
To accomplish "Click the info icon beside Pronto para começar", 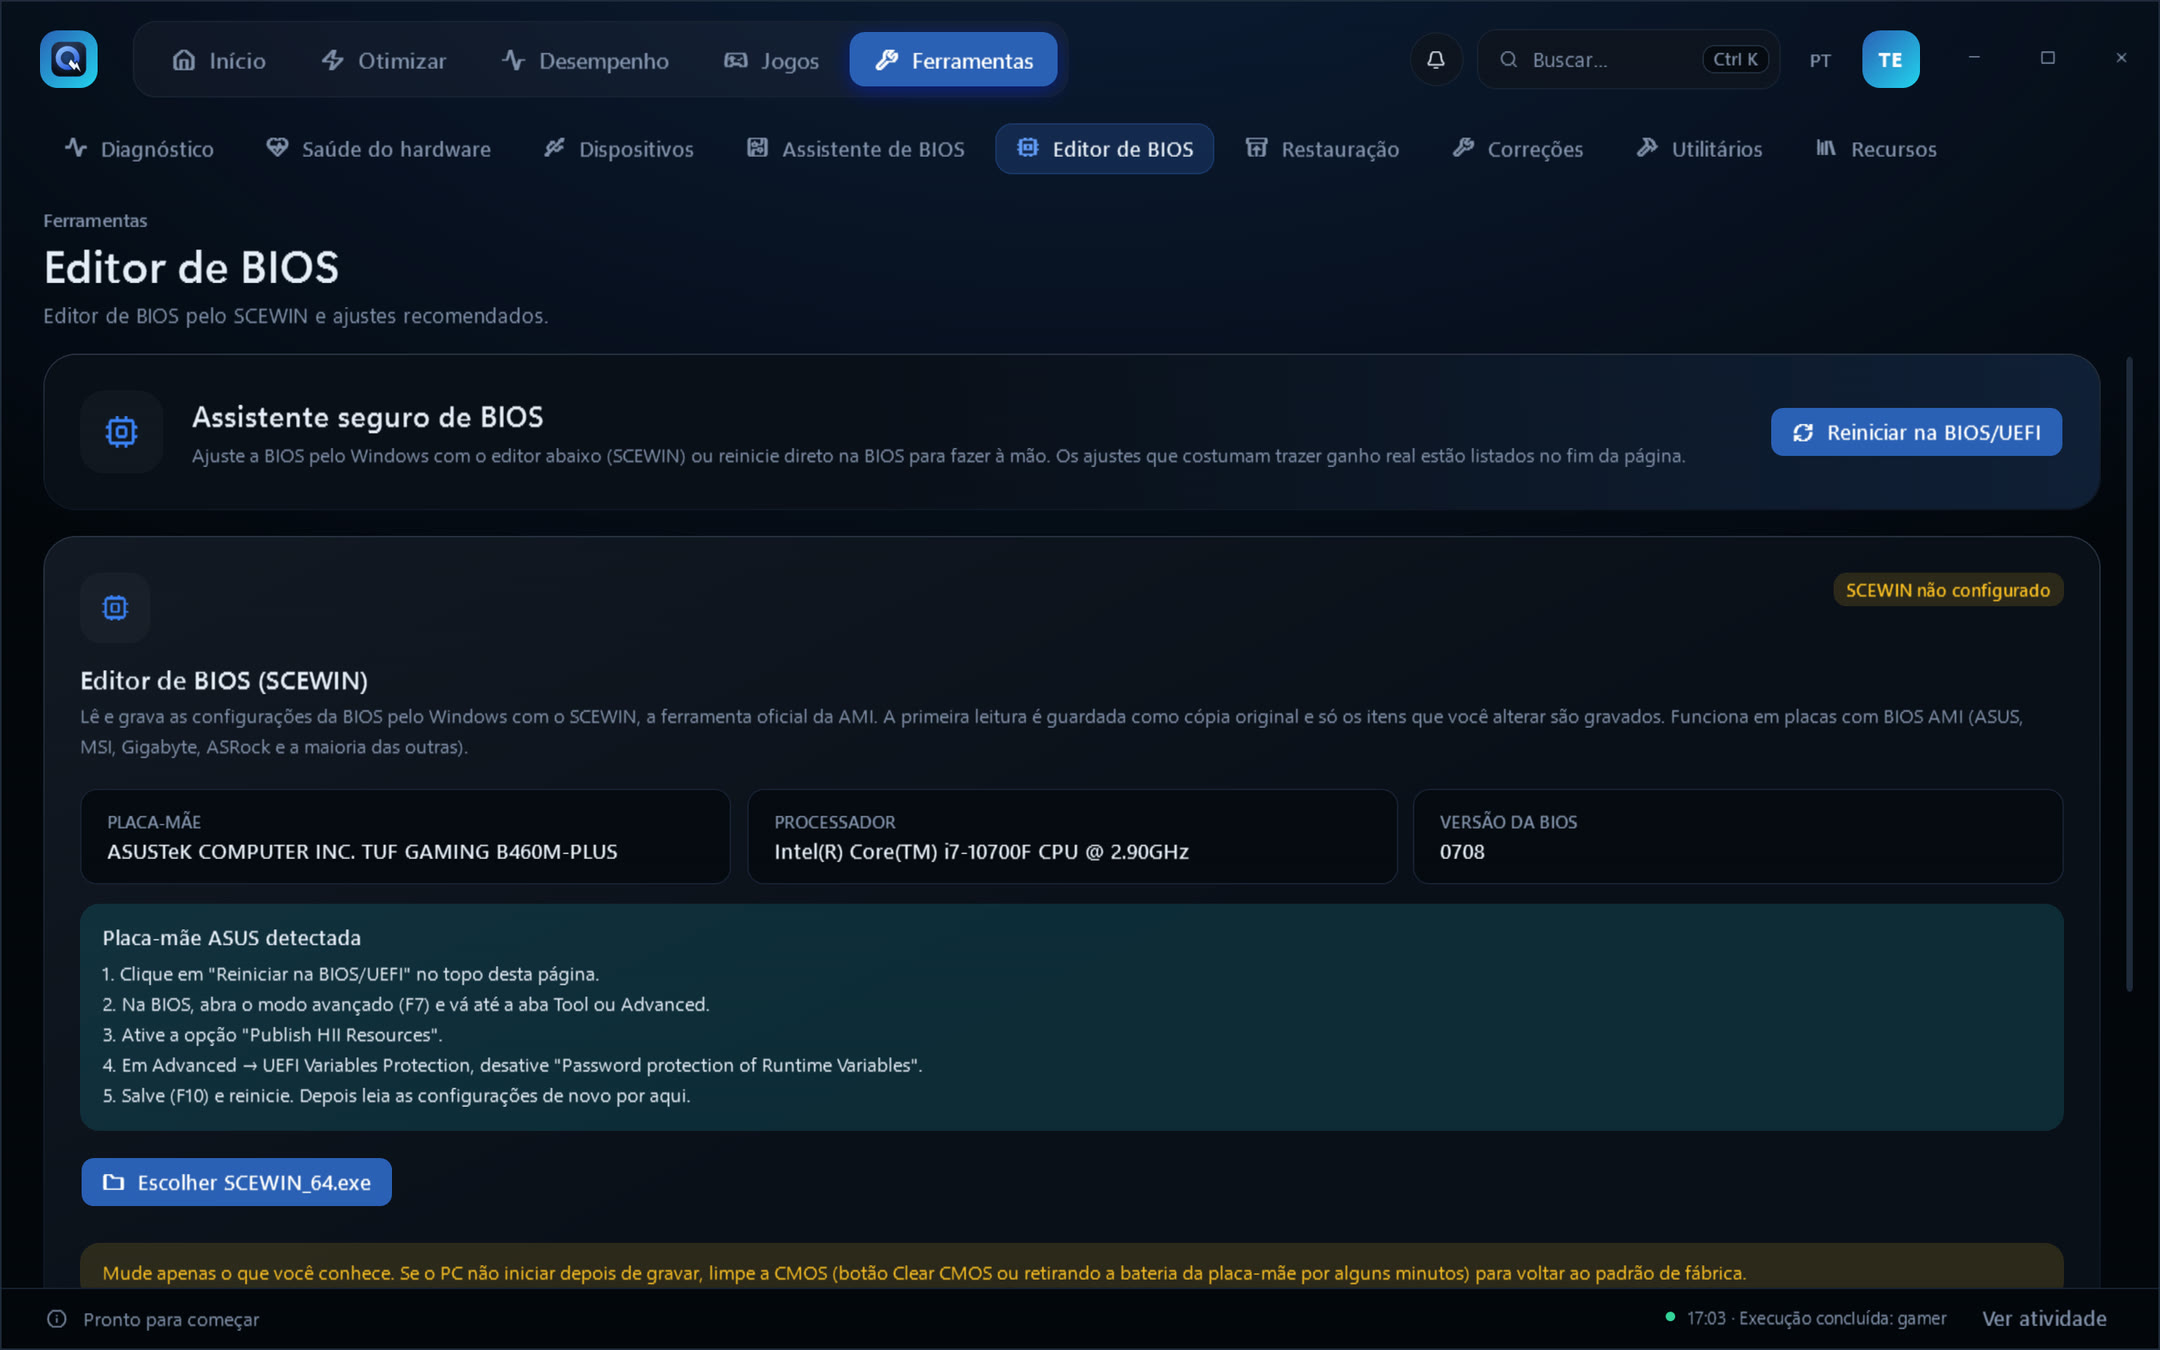I will click(x=57, y=1319).
